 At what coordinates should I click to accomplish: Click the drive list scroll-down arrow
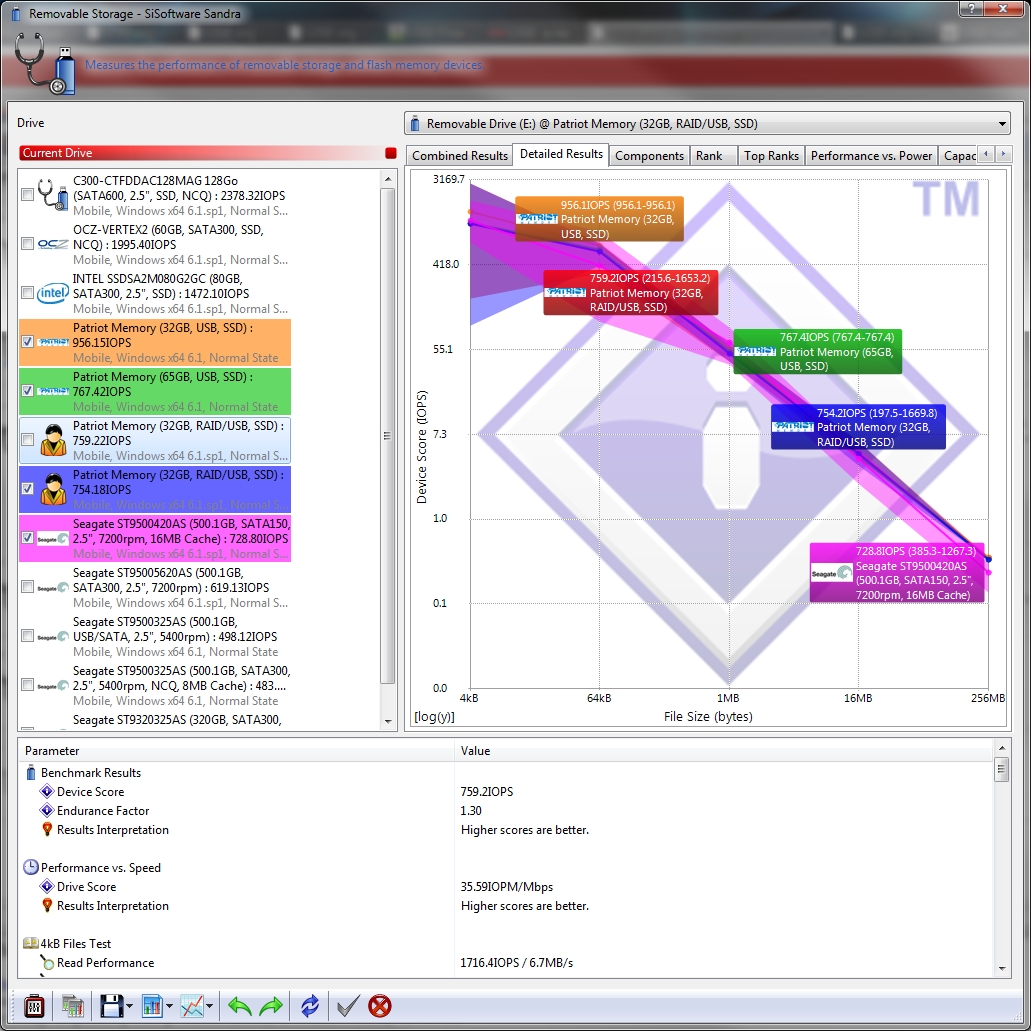tap(388, 721)
